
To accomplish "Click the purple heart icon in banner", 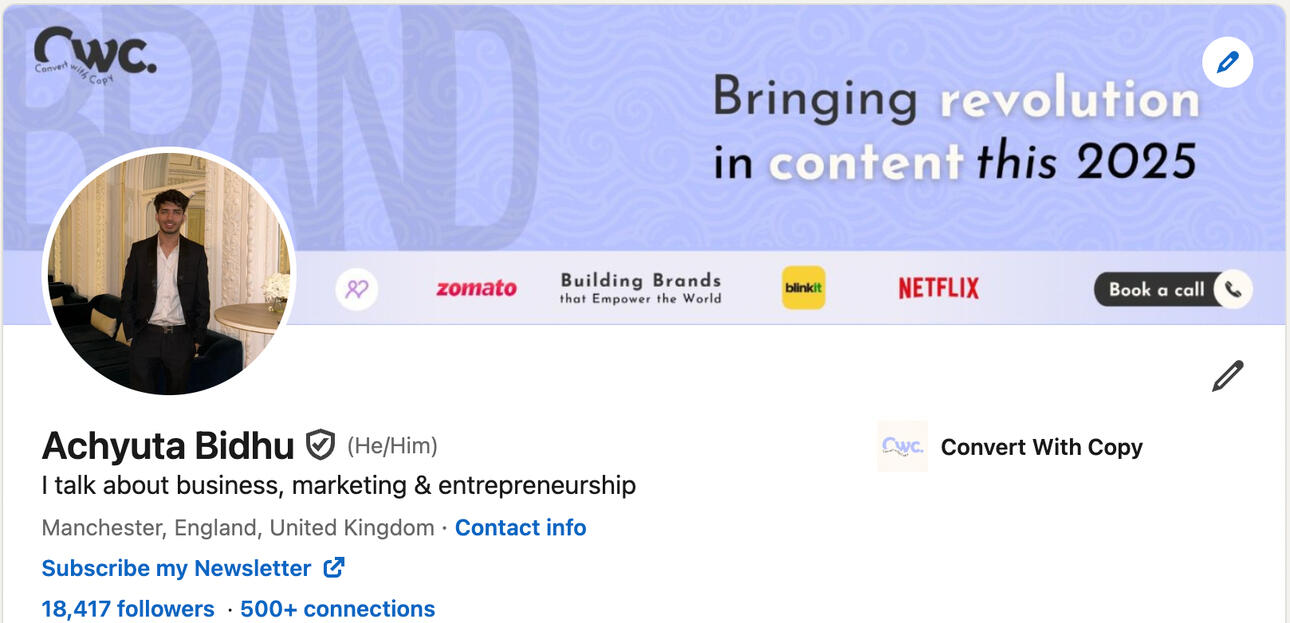I will [x=357, y=289].
